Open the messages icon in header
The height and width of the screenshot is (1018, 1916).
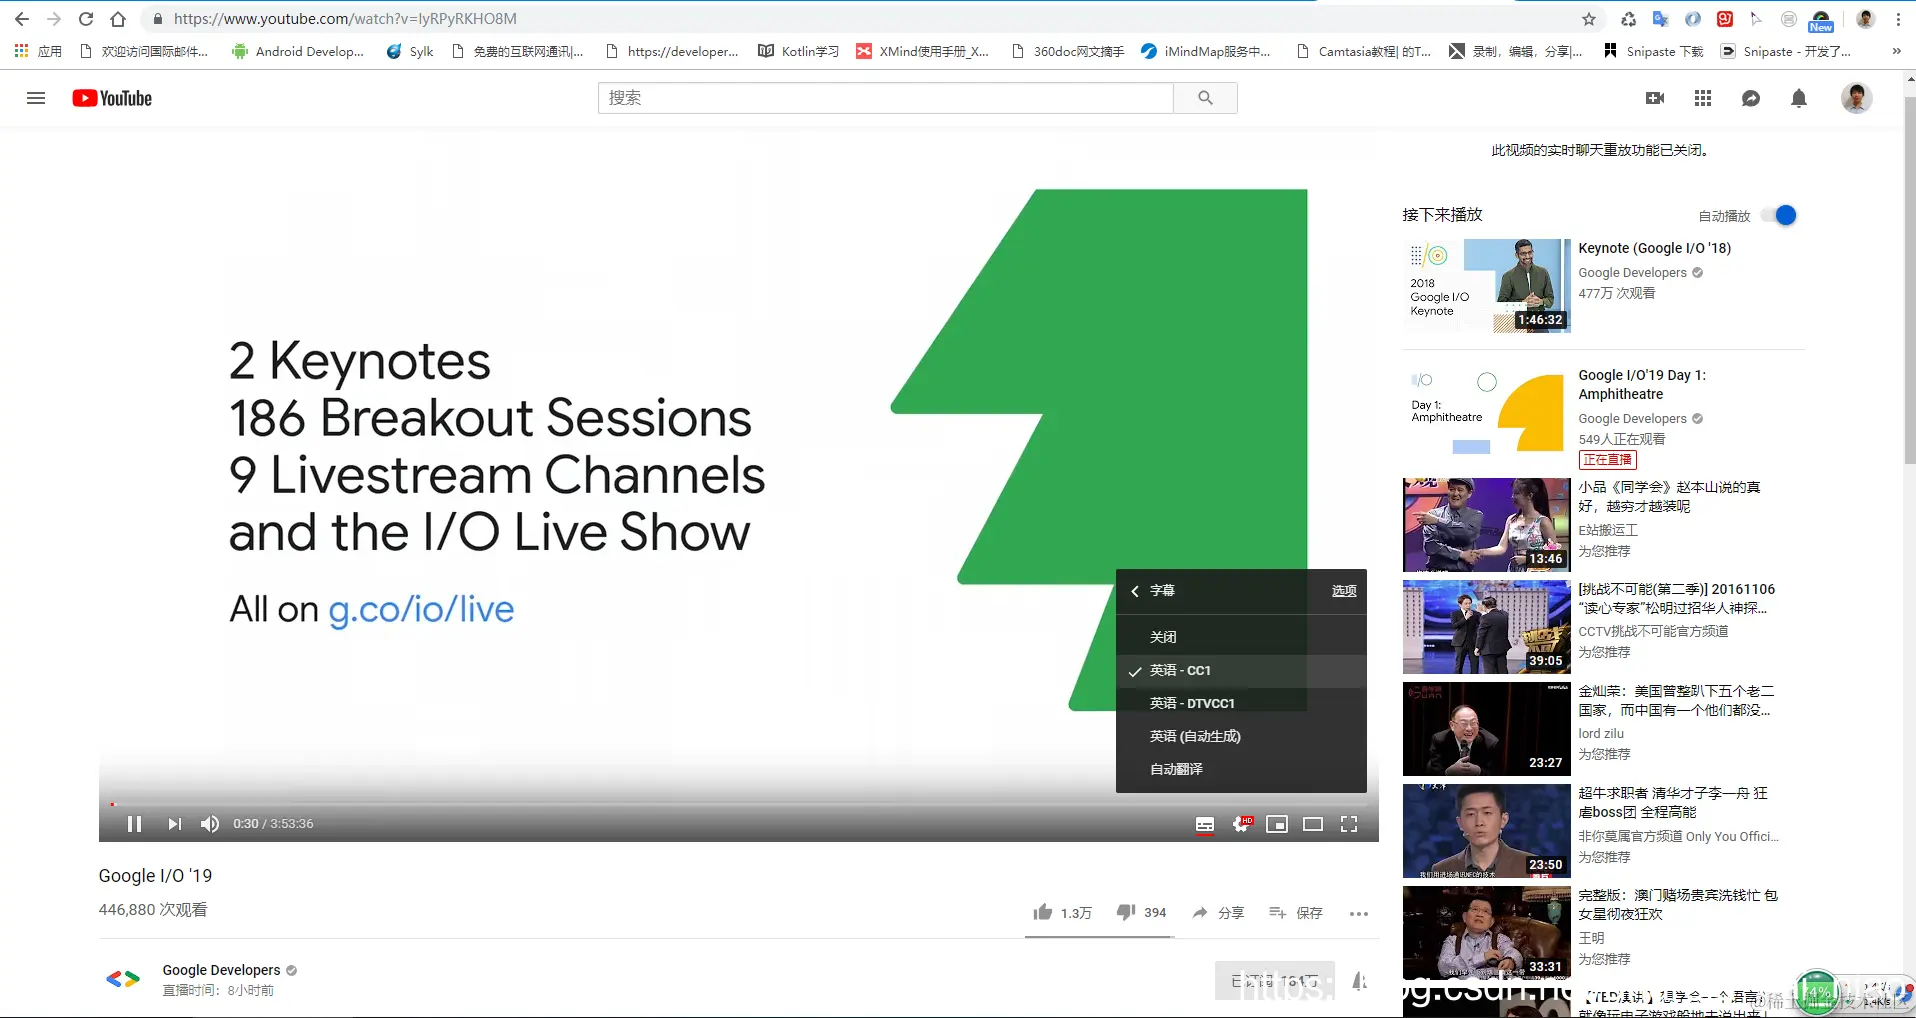(1751, 98)
